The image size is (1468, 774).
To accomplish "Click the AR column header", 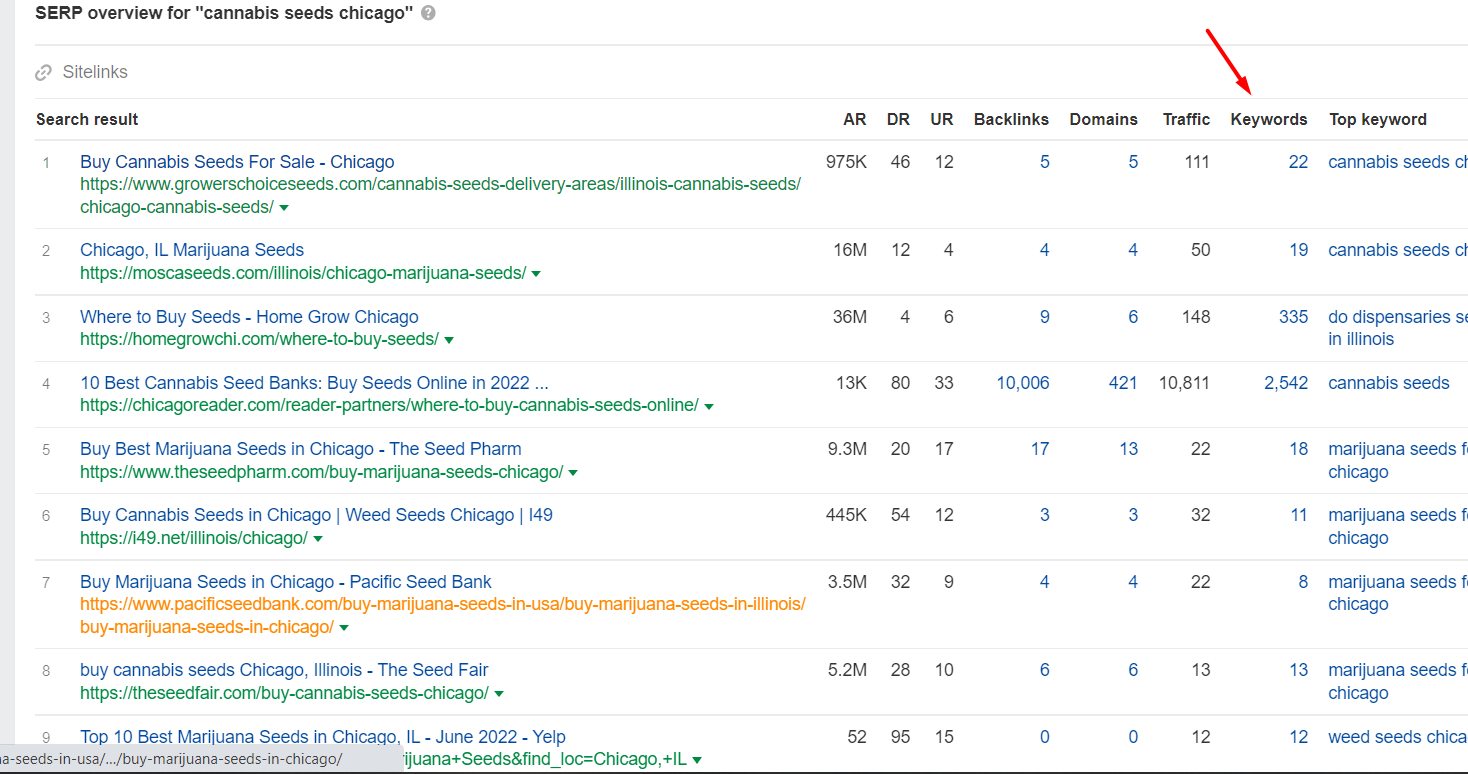I will pyautogui.click(x=854, y=119).
